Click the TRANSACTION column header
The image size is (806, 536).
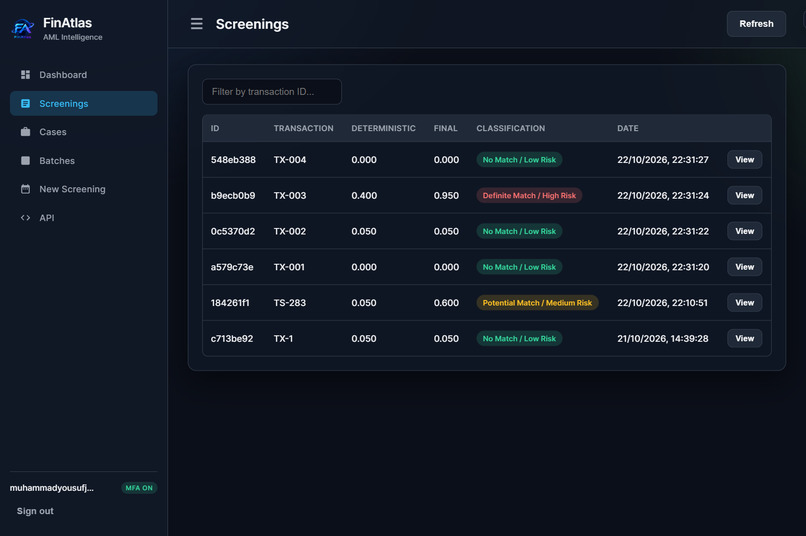tap(303, 128)
